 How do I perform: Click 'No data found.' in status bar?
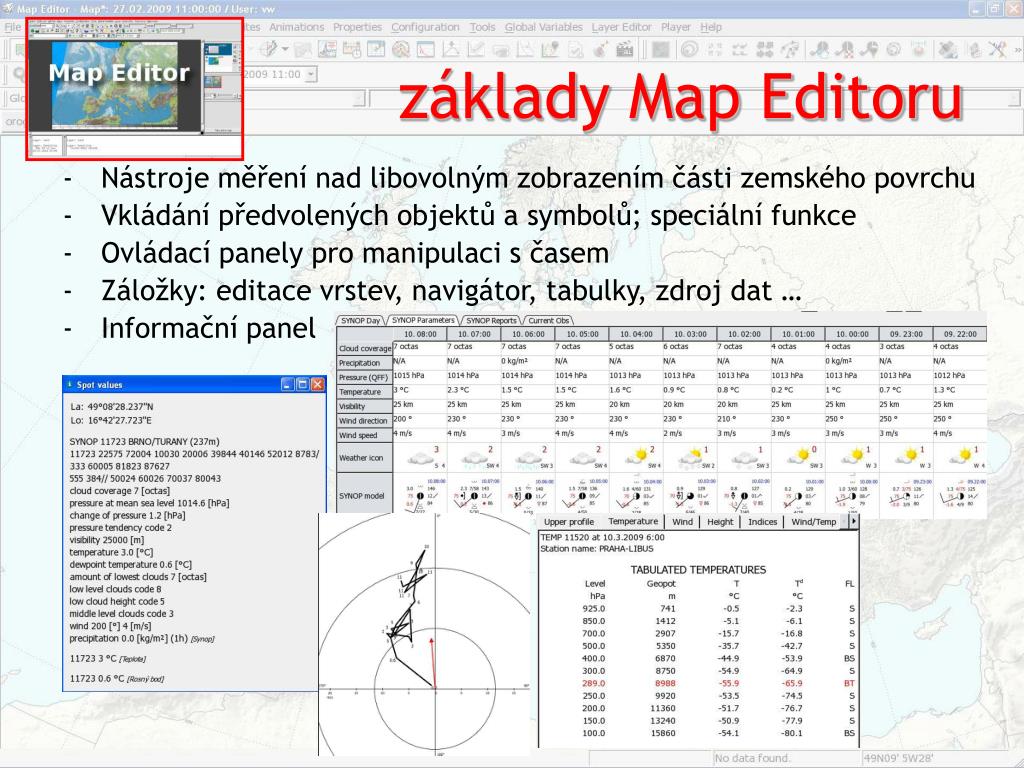pos(752,758)
